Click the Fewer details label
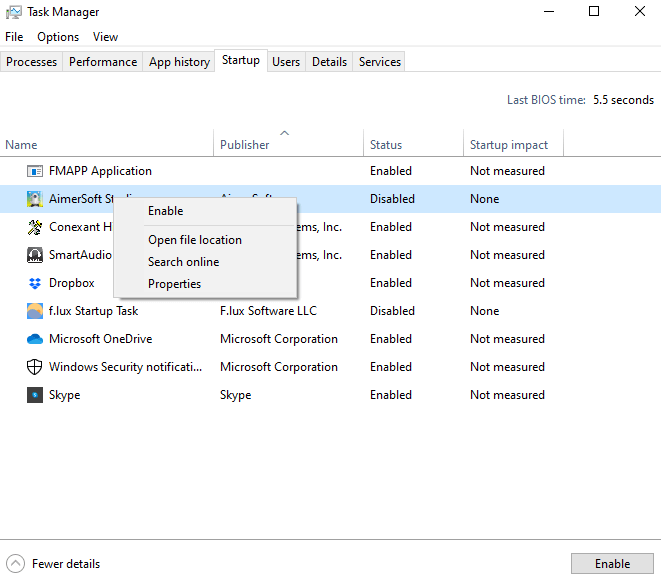This screenshot has width=661, height=587. [66, 564]
